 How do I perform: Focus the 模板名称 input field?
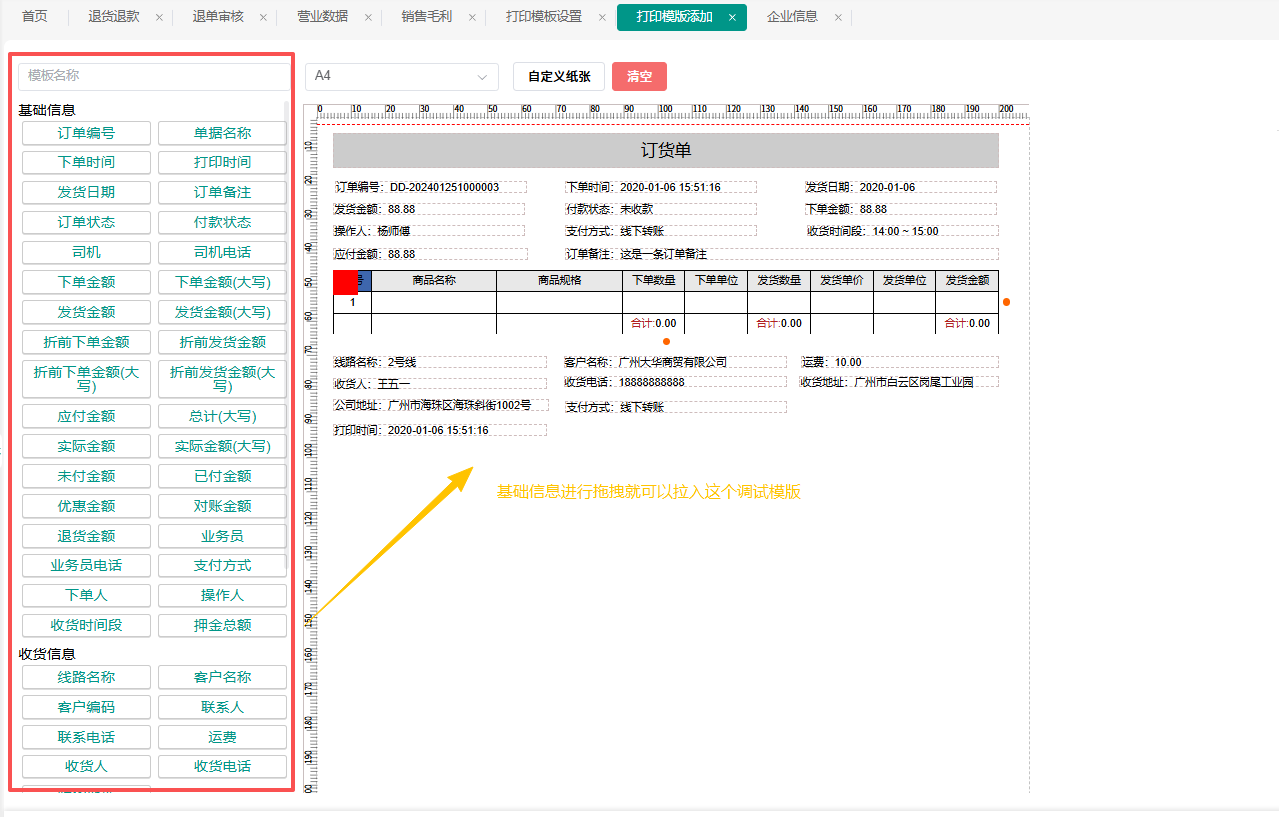(x=154, y=76)
